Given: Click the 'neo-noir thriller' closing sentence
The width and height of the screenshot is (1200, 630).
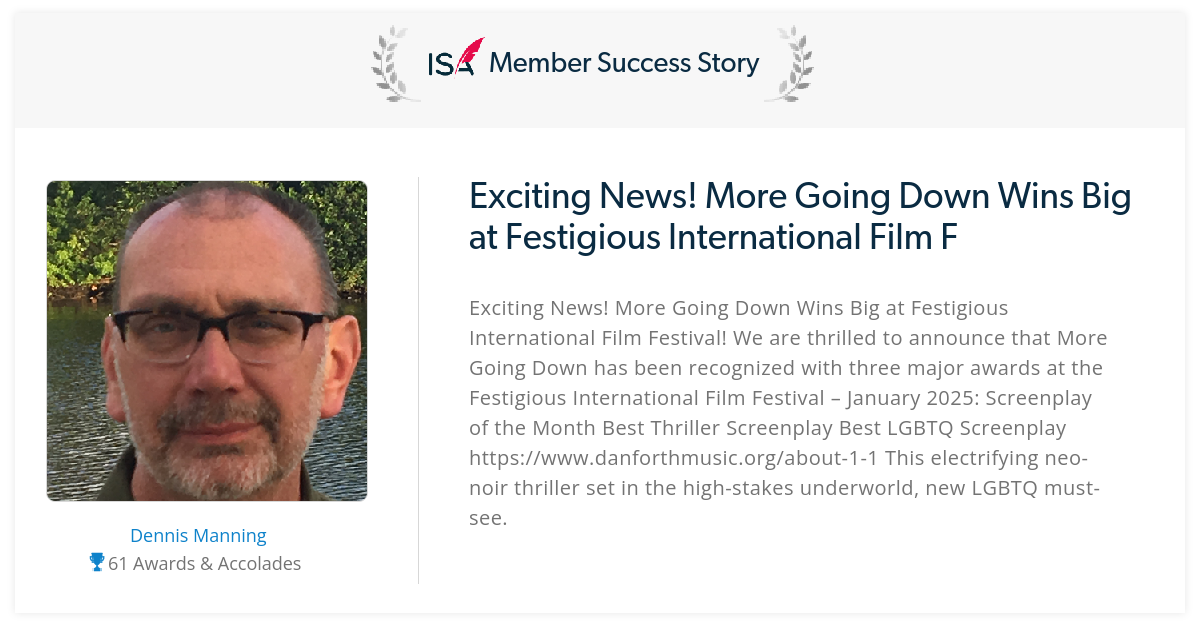Looking at the screenshot, I should (x=785, y=488).
